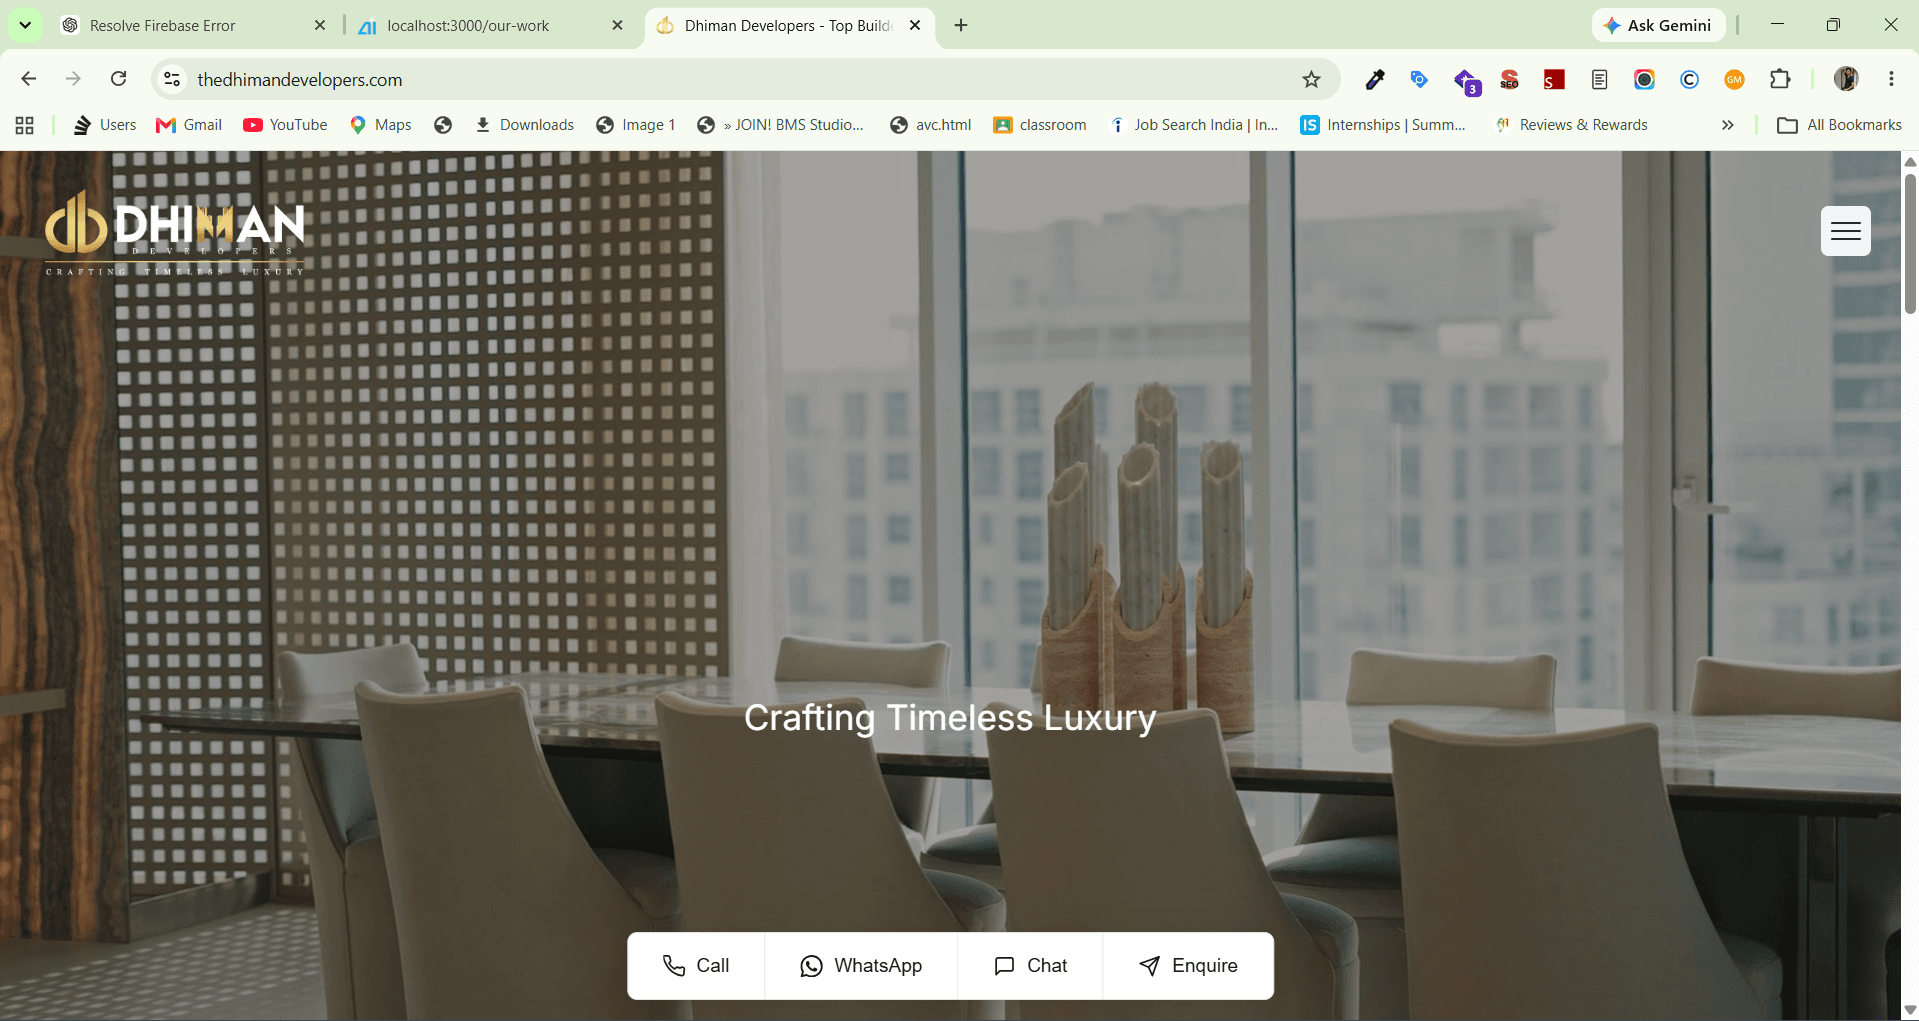The image size is (1919, 1021).
Task: Open a new browser tab
Action: 961,26
